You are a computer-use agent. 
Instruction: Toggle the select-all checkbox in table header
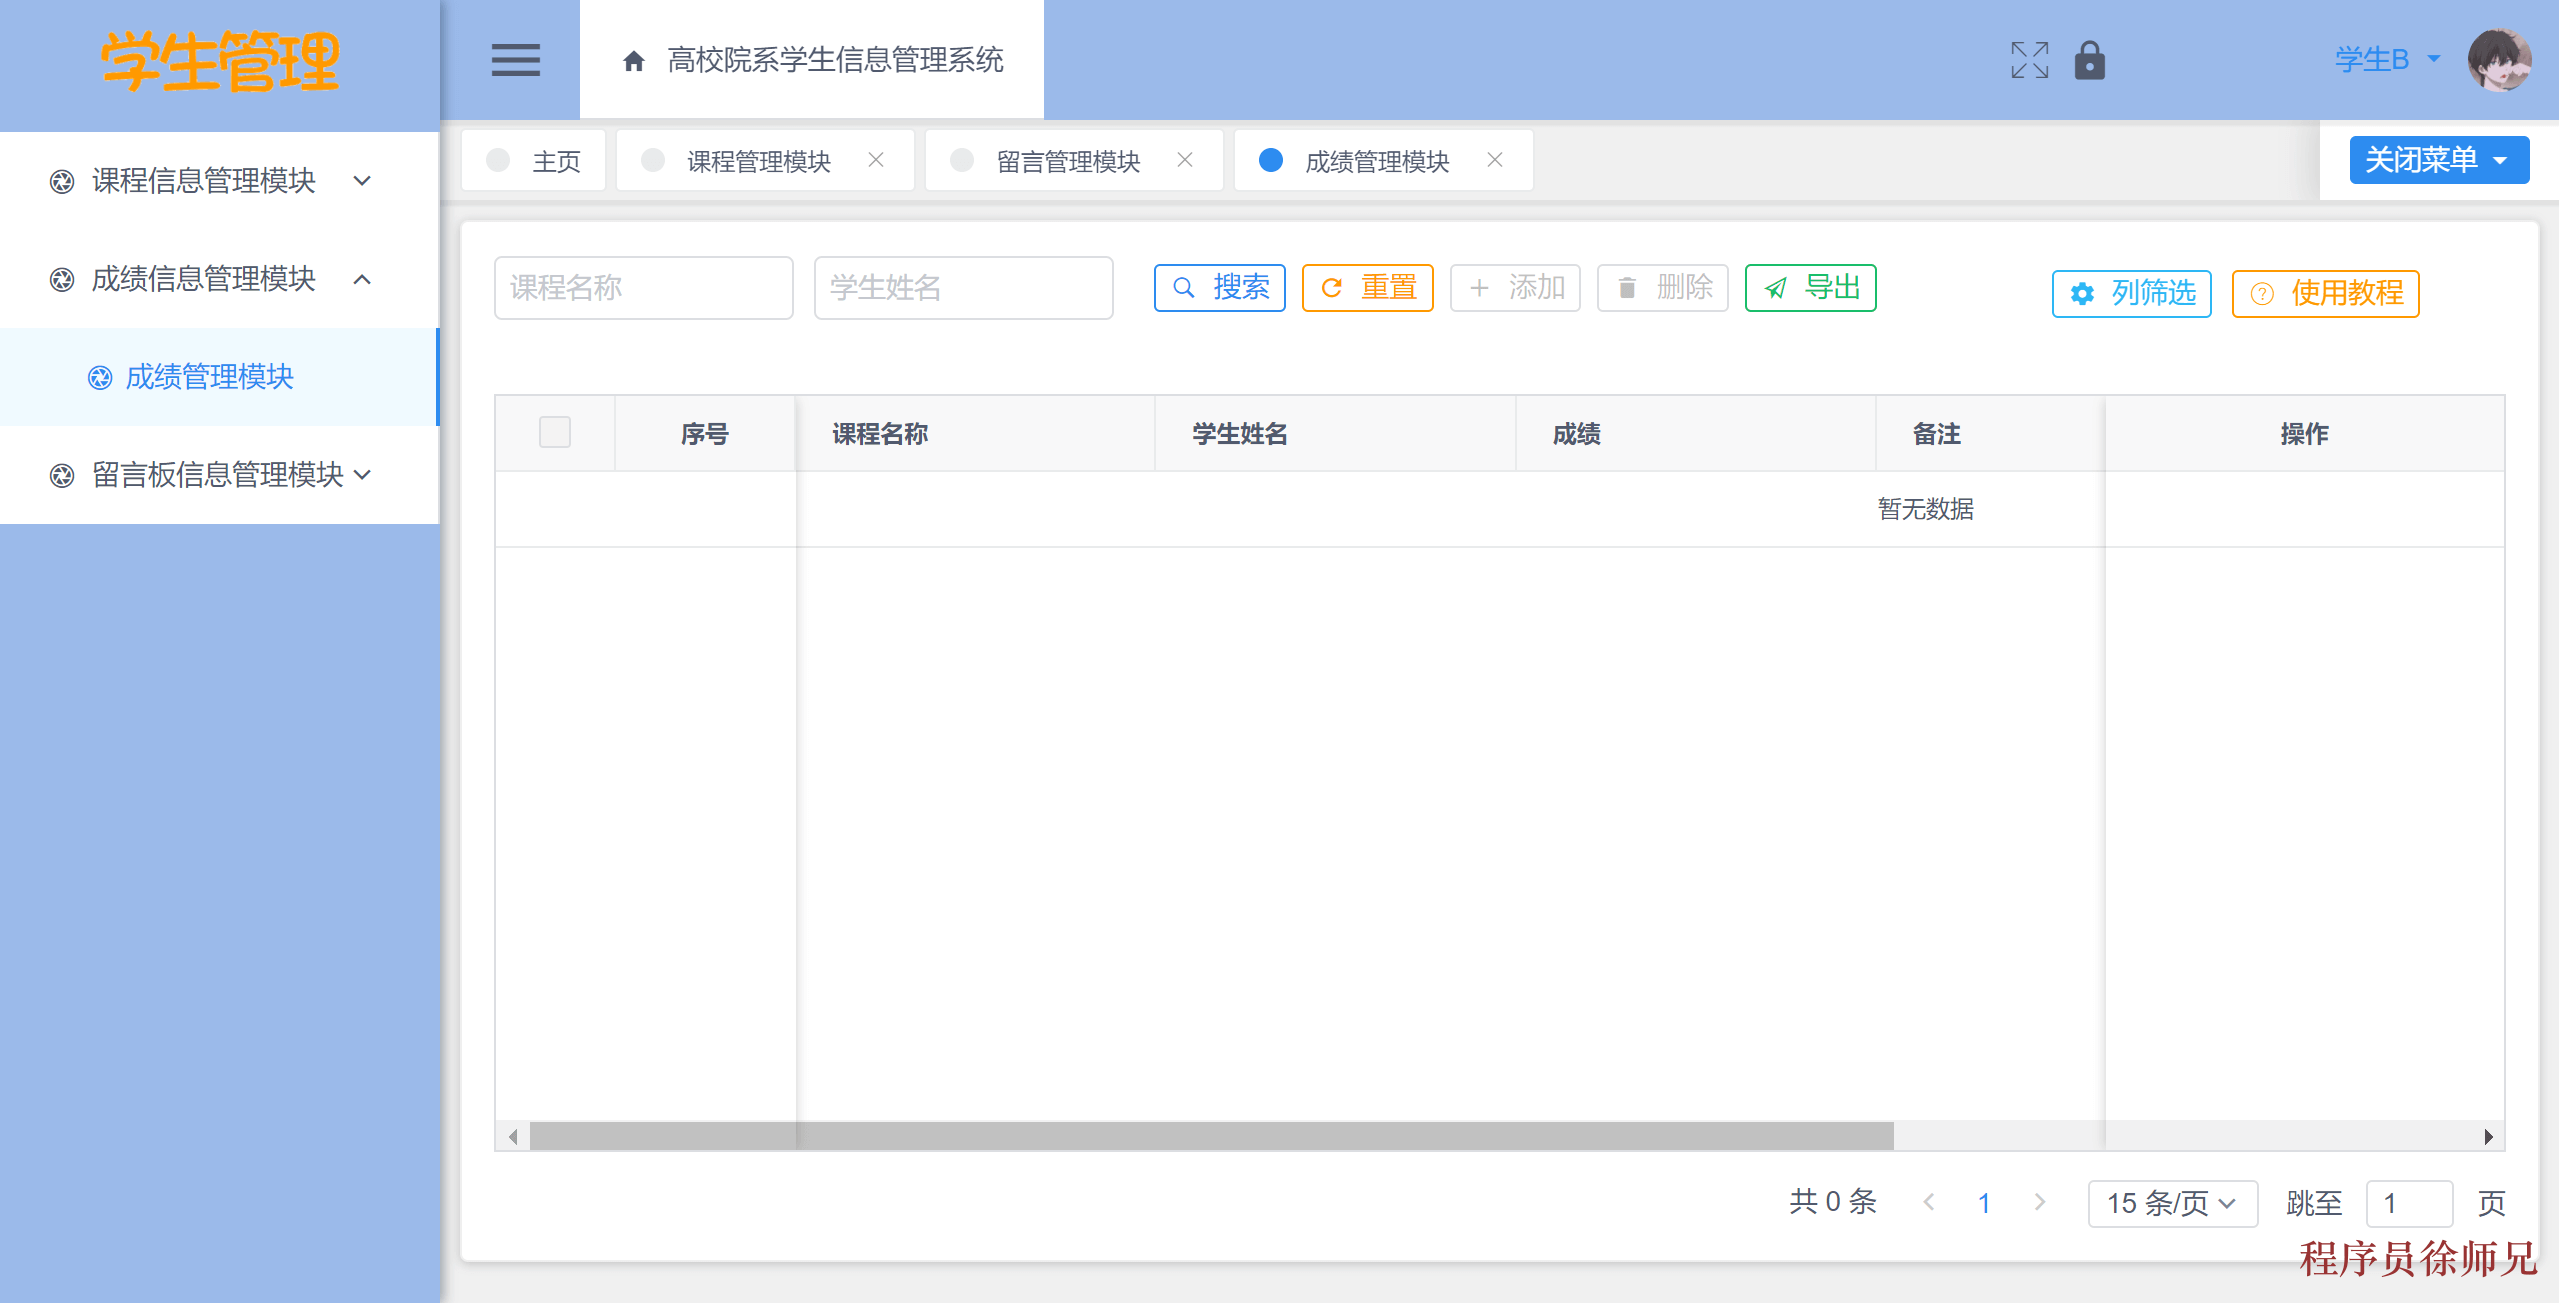(x=554, y=432)
